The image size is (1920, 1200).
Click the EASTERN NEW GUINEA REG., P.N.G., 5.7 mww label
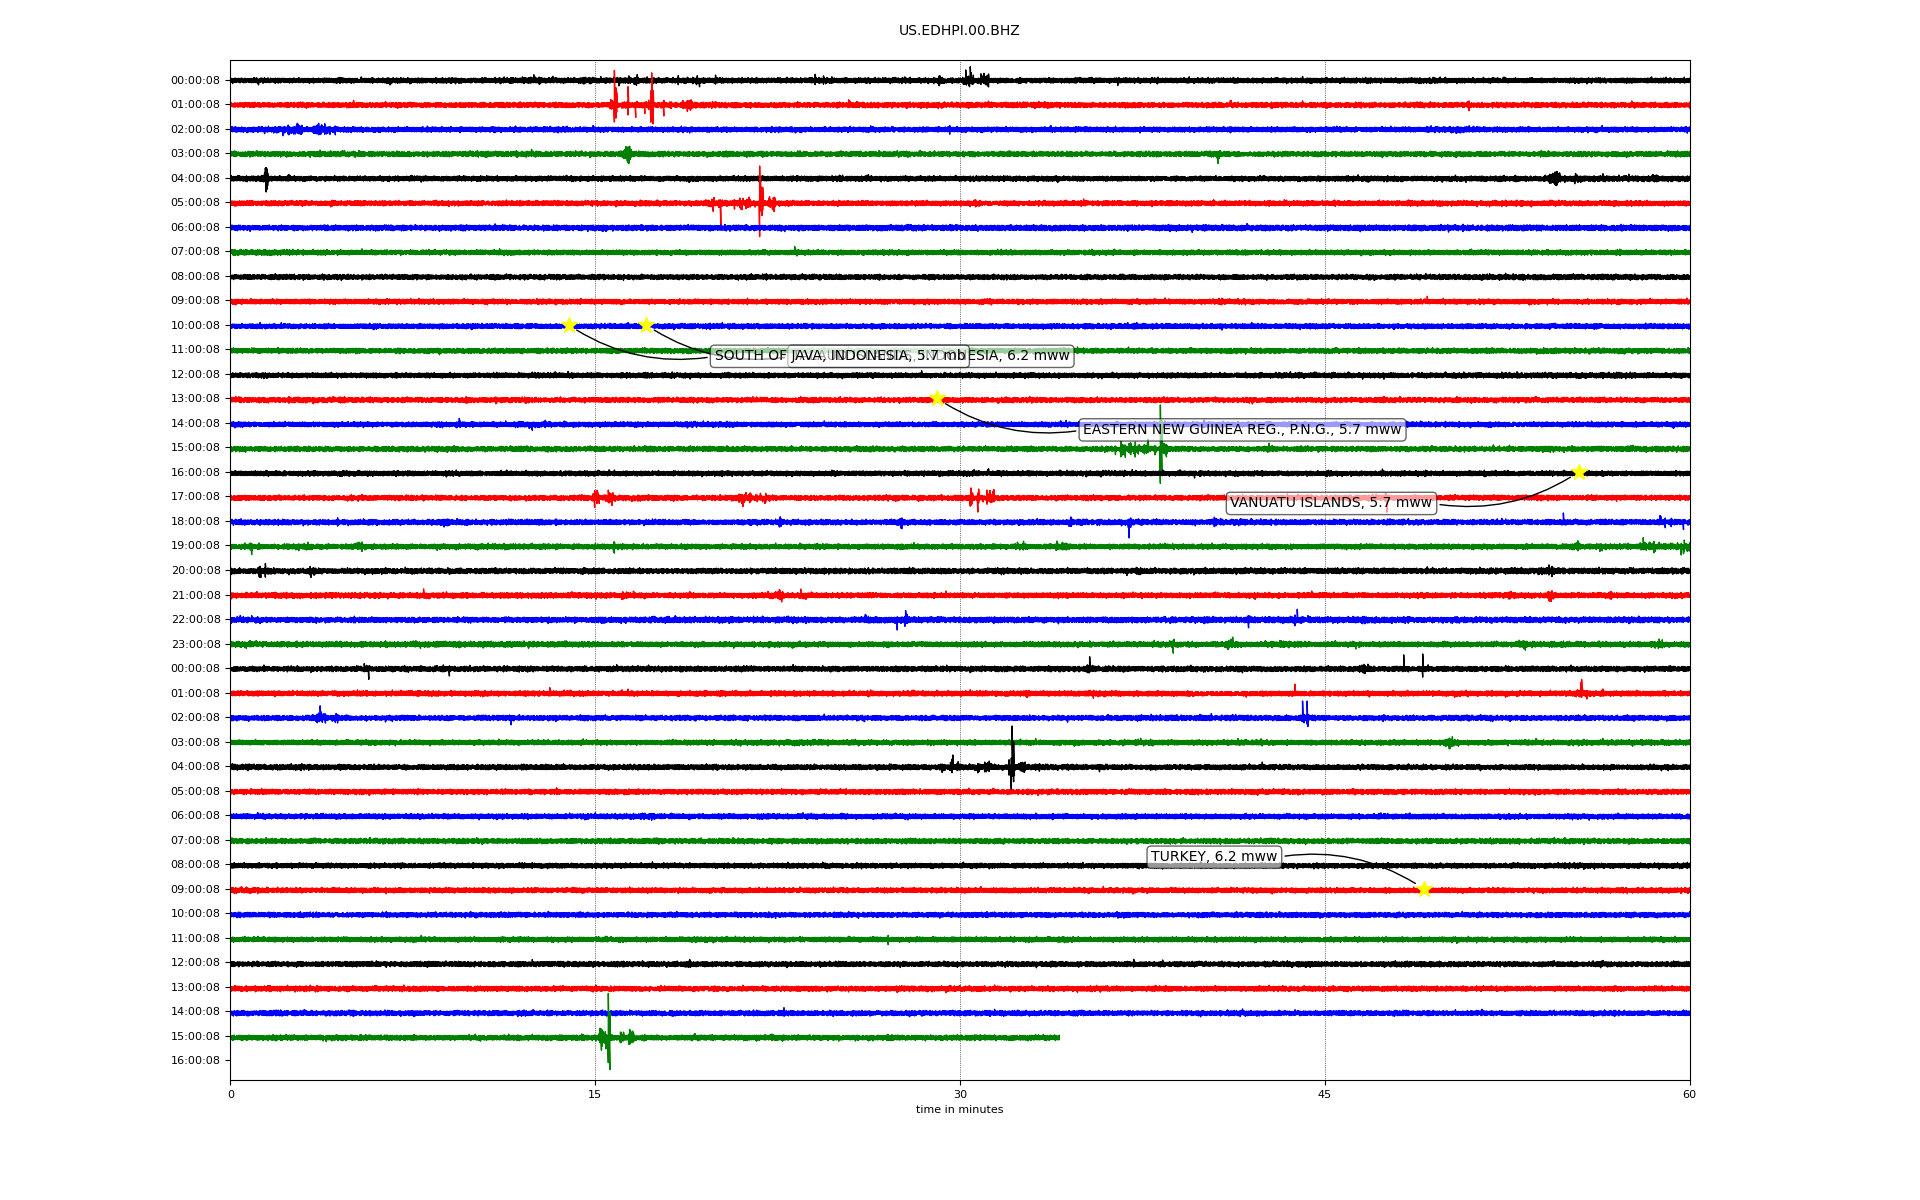click(1242, 430)
